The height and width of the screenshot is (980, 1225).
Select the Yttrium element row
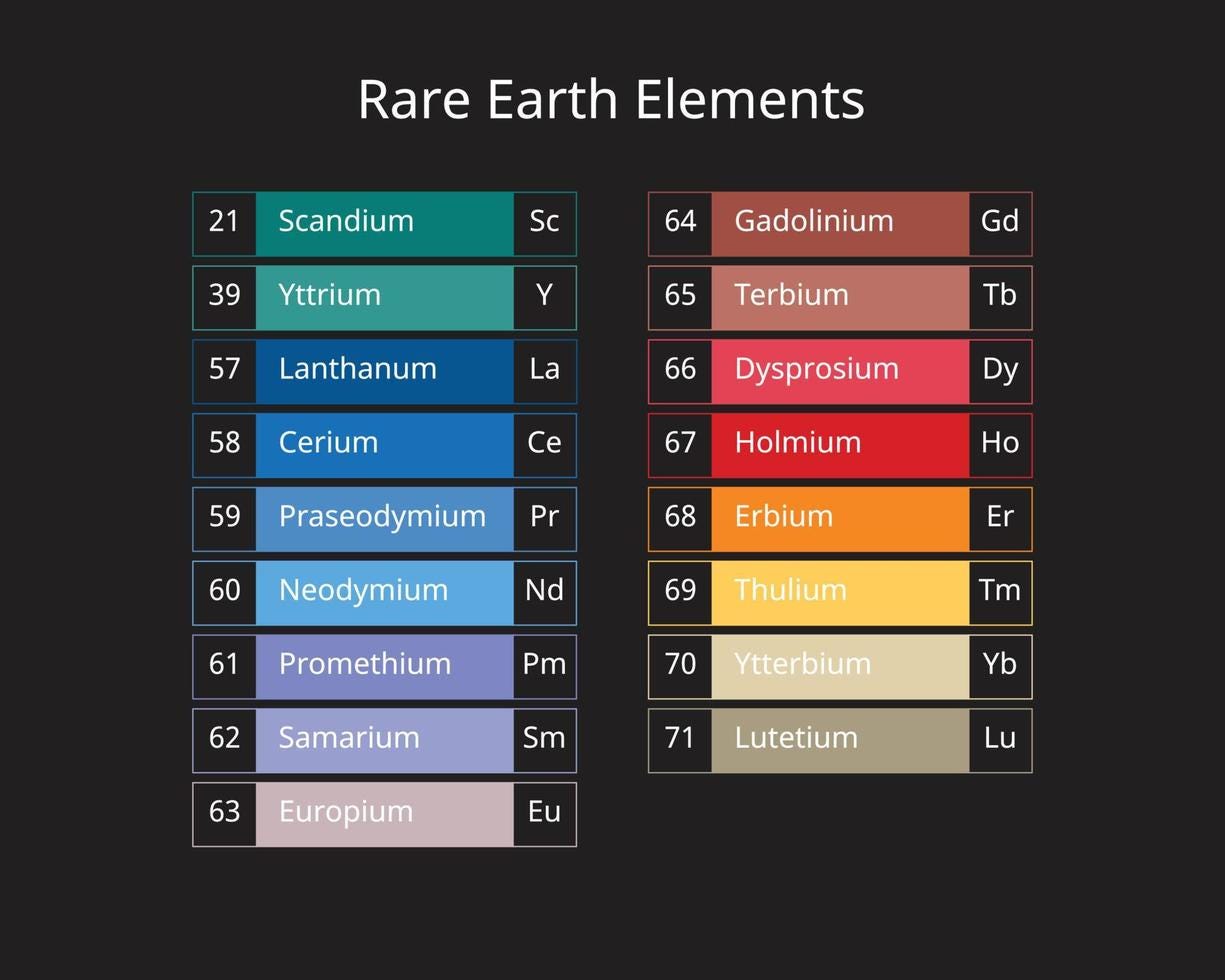pyautogui.click(x=384, y=296)
